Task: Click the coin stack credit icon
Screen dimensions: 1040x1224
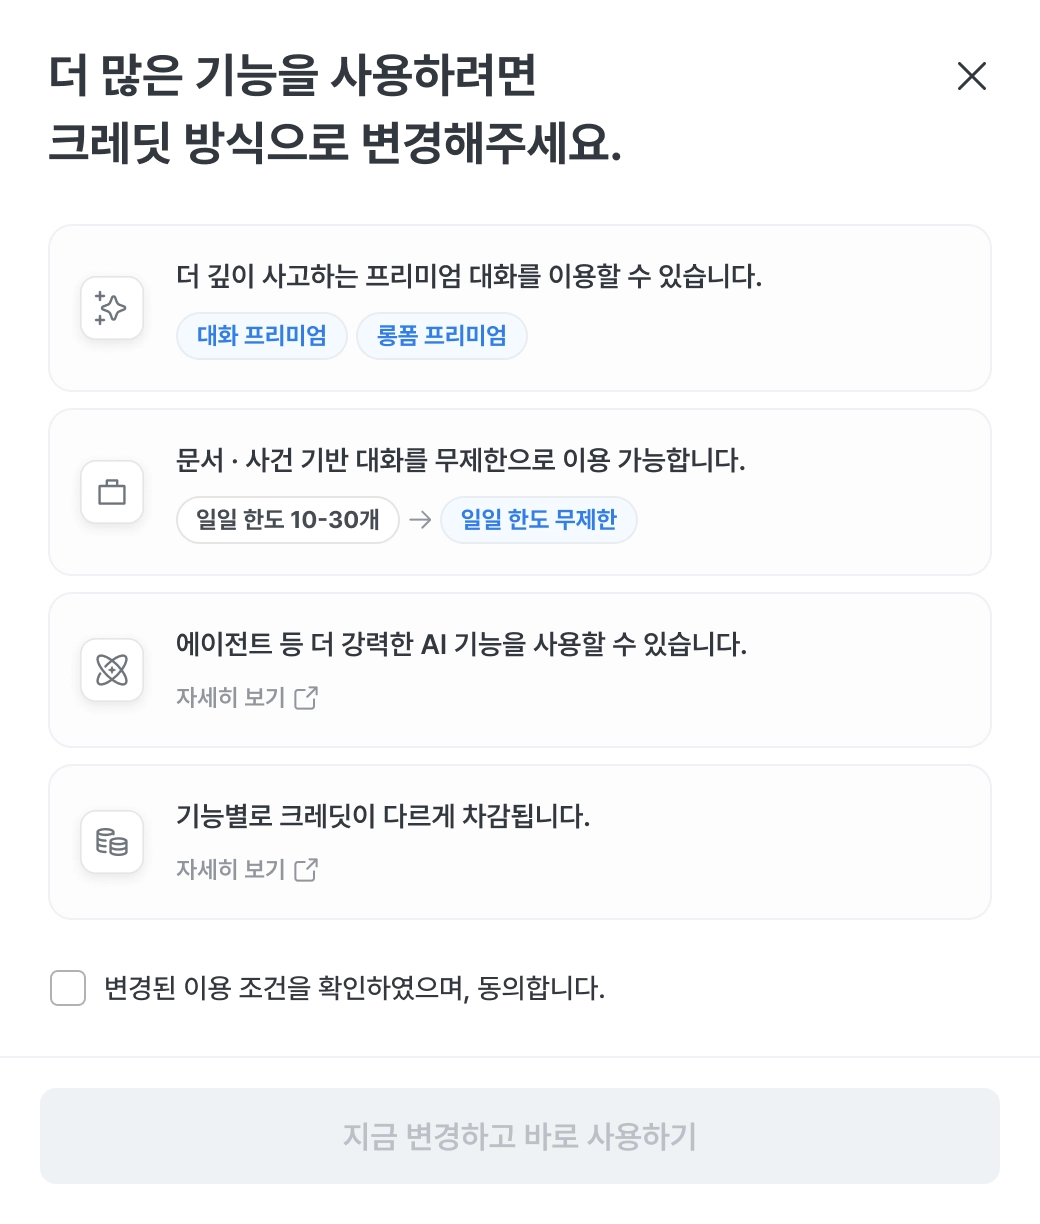Action: 111,842
